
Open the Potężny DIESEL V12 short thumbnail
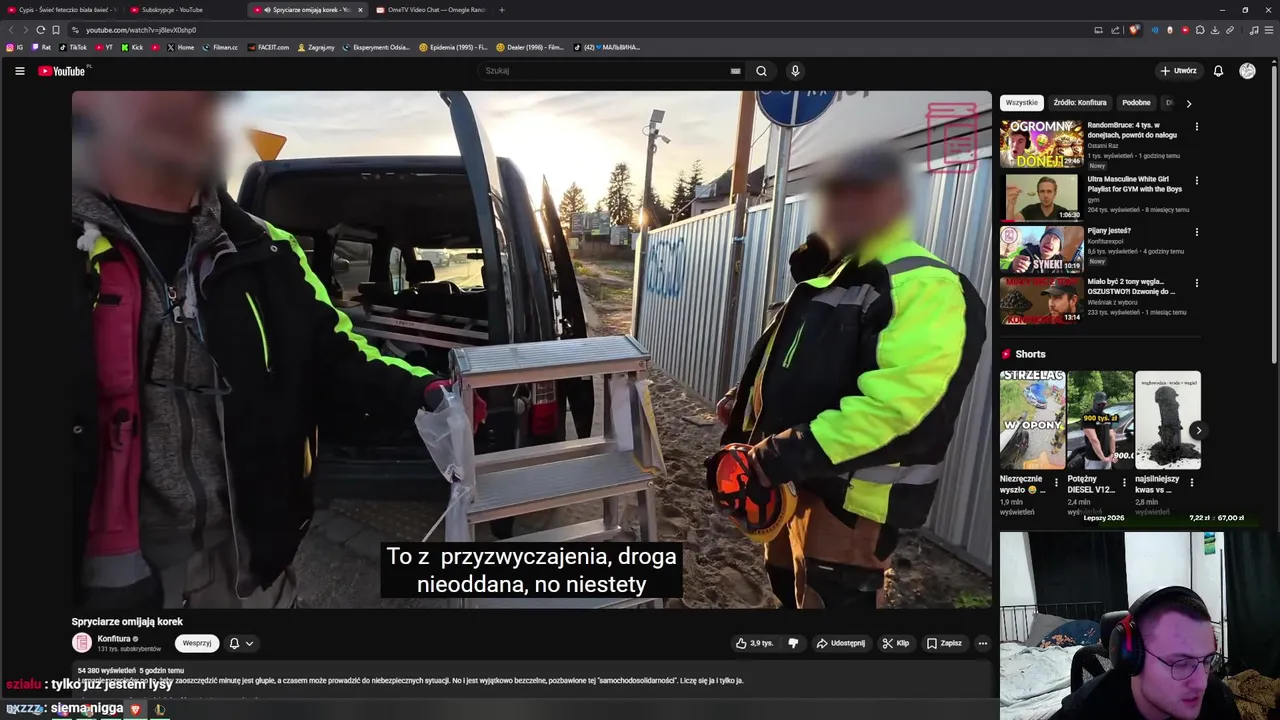(1100, 420)
